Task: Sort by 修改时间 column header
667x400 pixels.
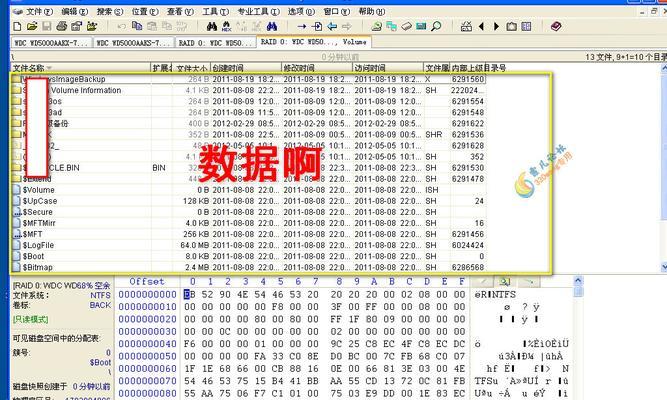Action: pos(317,68)
